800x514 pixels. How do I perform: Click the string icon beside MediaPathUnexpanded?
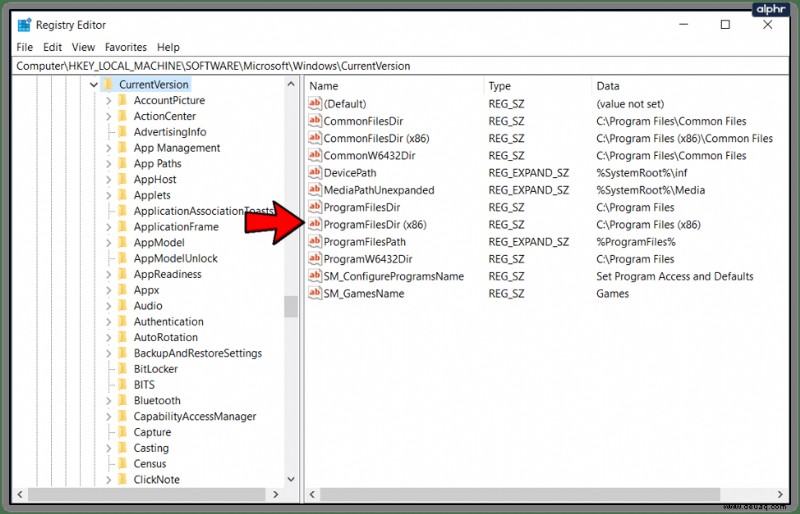[x=315, y=190]
